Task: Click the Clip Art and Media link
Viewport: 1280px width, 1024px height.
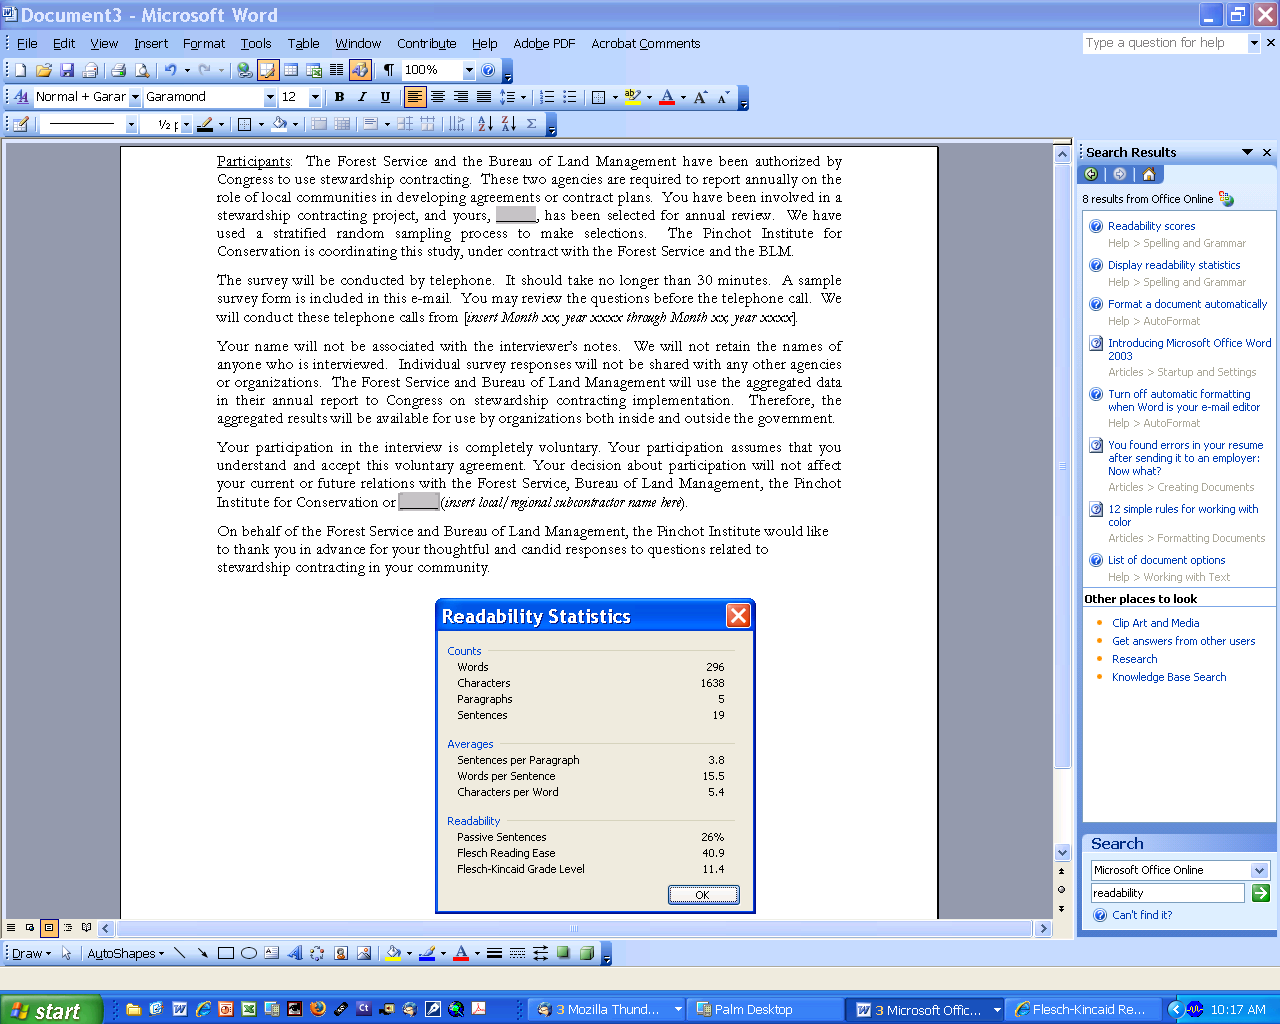Action: 1156,623
